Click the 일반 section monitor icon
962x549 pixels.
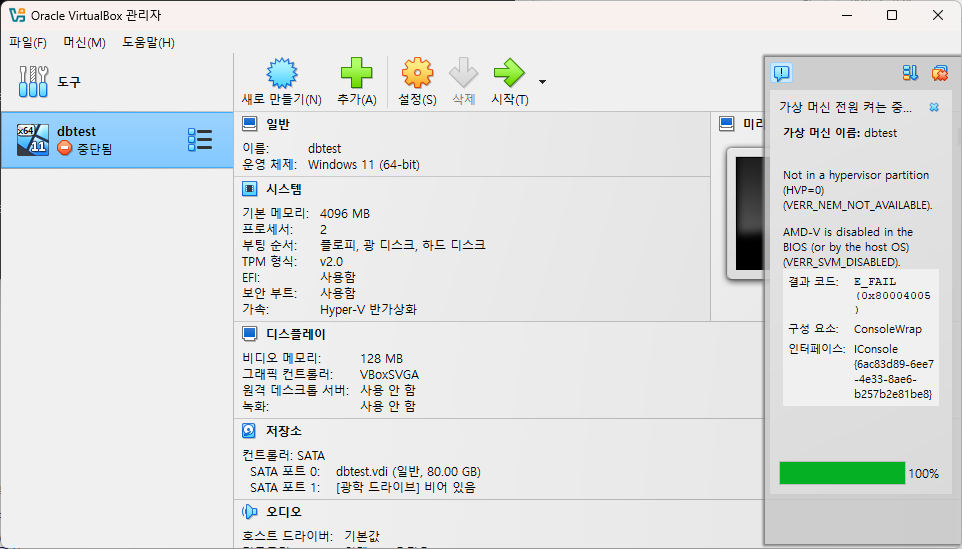[250, 123]
